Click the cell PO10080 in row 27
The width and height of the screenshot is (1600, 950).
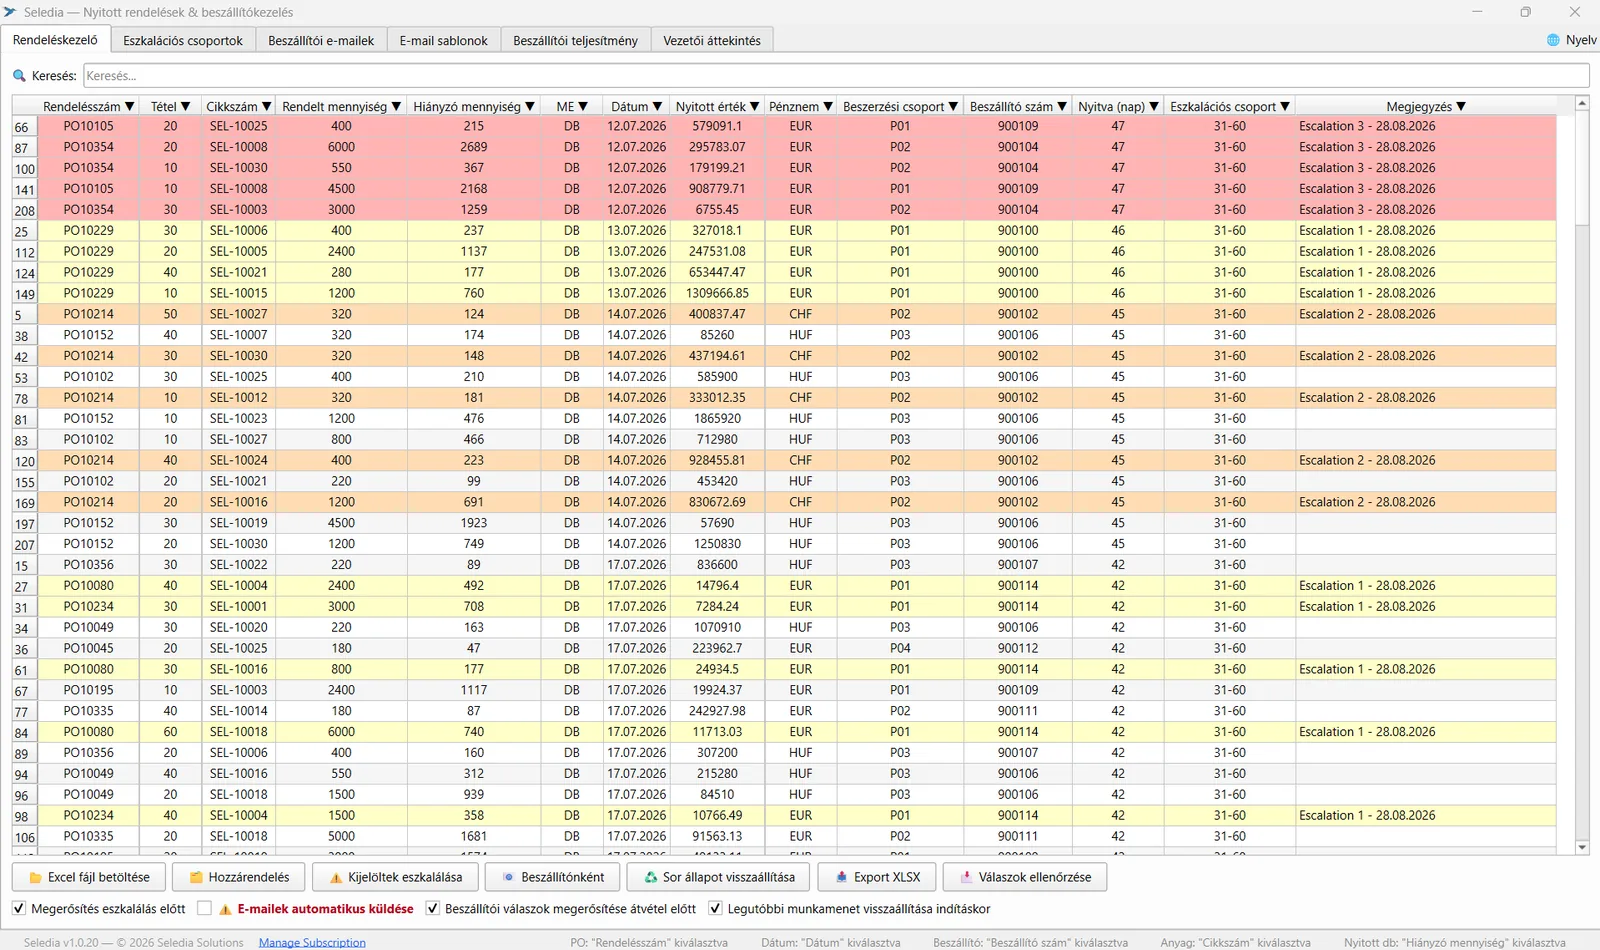88,586
